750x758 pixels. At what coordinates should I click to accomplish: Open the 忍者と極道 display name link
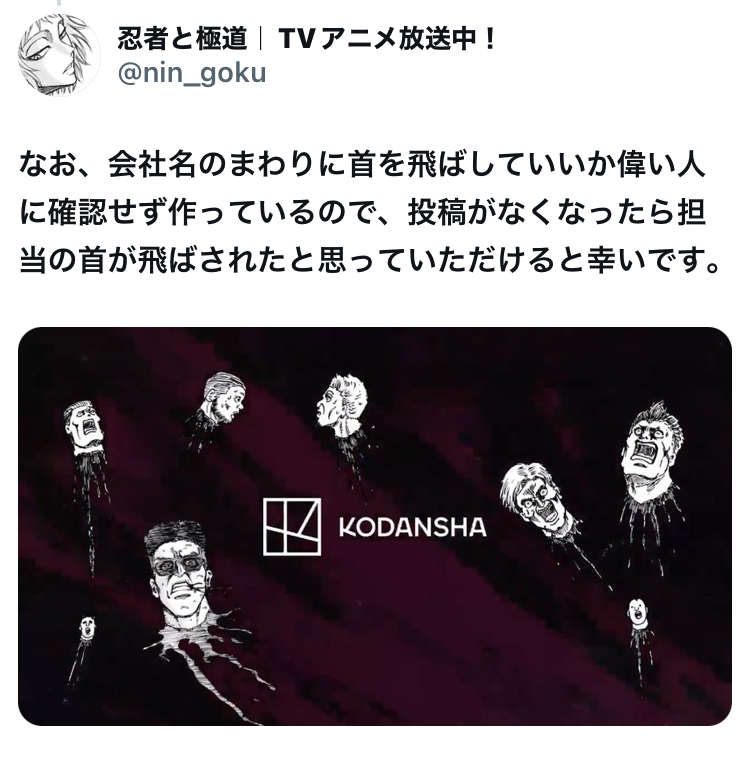(182, 39)
